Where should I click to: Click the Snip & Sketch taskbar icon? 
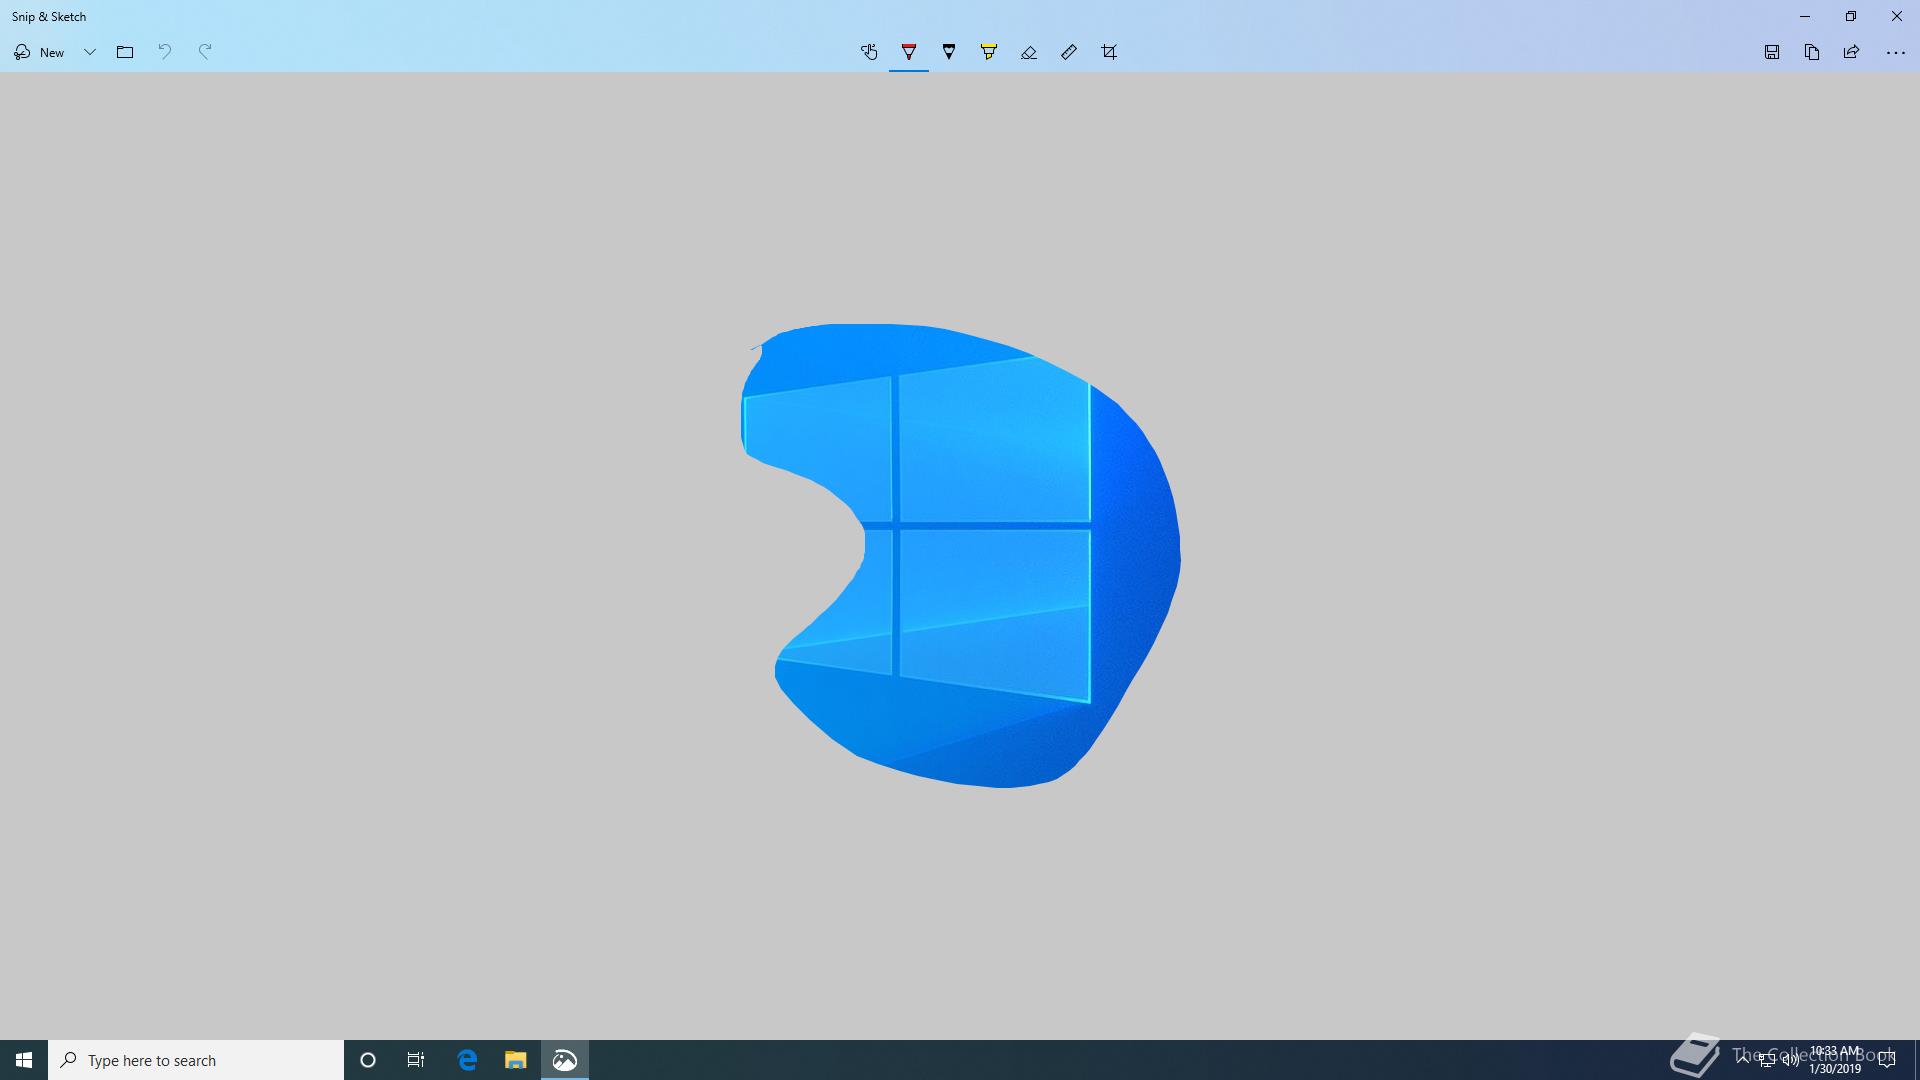pos(565,1060)
